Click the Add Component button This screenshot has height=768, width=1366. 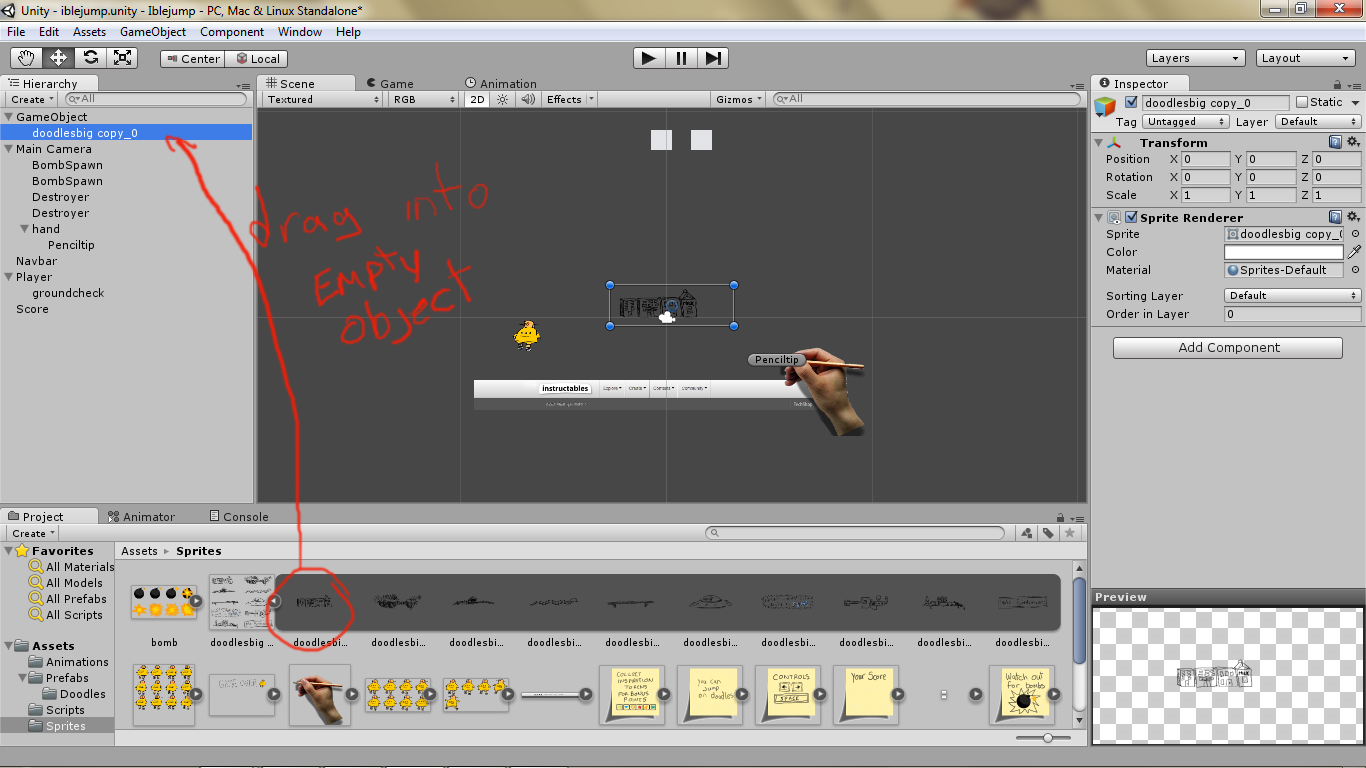(x=1228, y=347)
